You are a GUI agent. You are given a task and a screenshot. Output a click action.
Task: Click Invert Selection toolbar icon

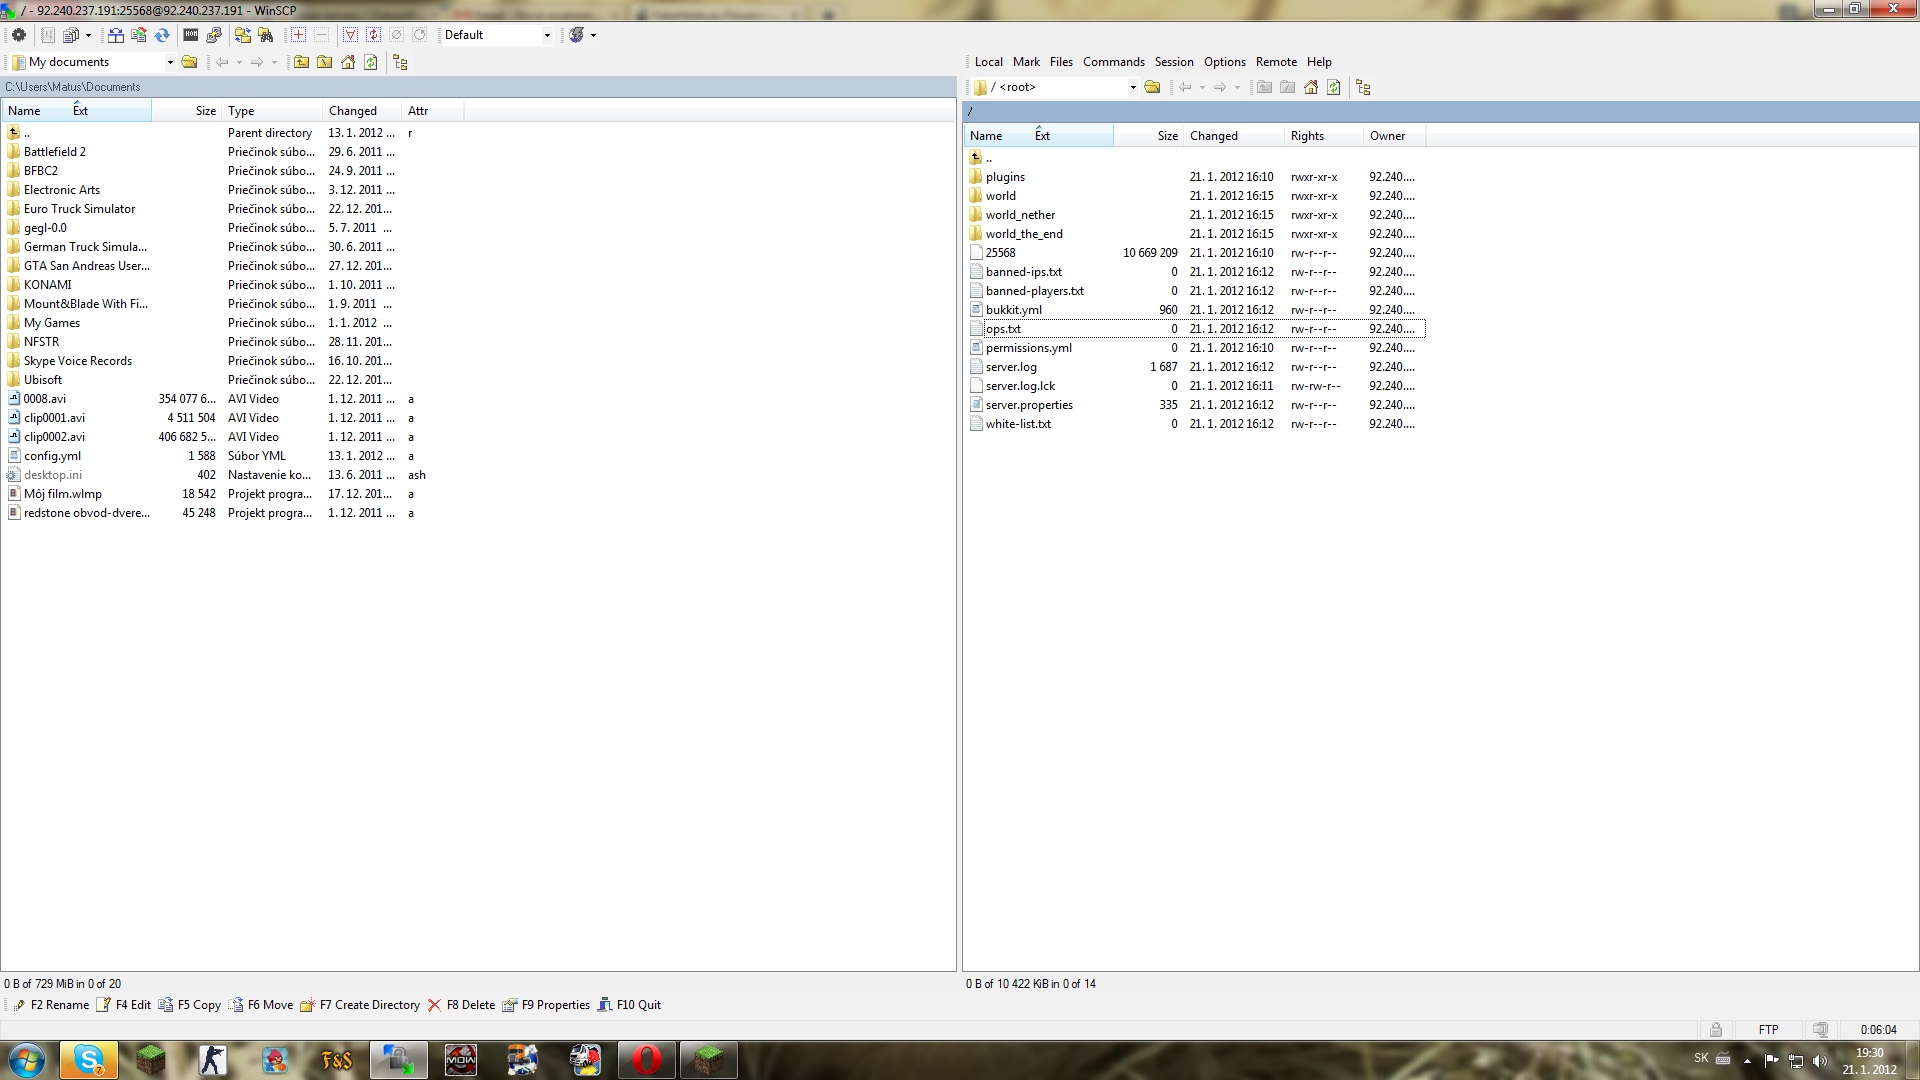373,35
